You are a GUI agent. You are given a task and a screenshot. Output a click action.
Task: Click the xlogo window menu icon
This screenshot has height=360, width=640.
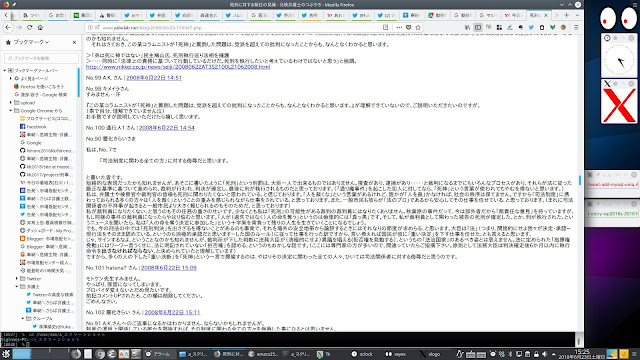[x=607, y=84]
